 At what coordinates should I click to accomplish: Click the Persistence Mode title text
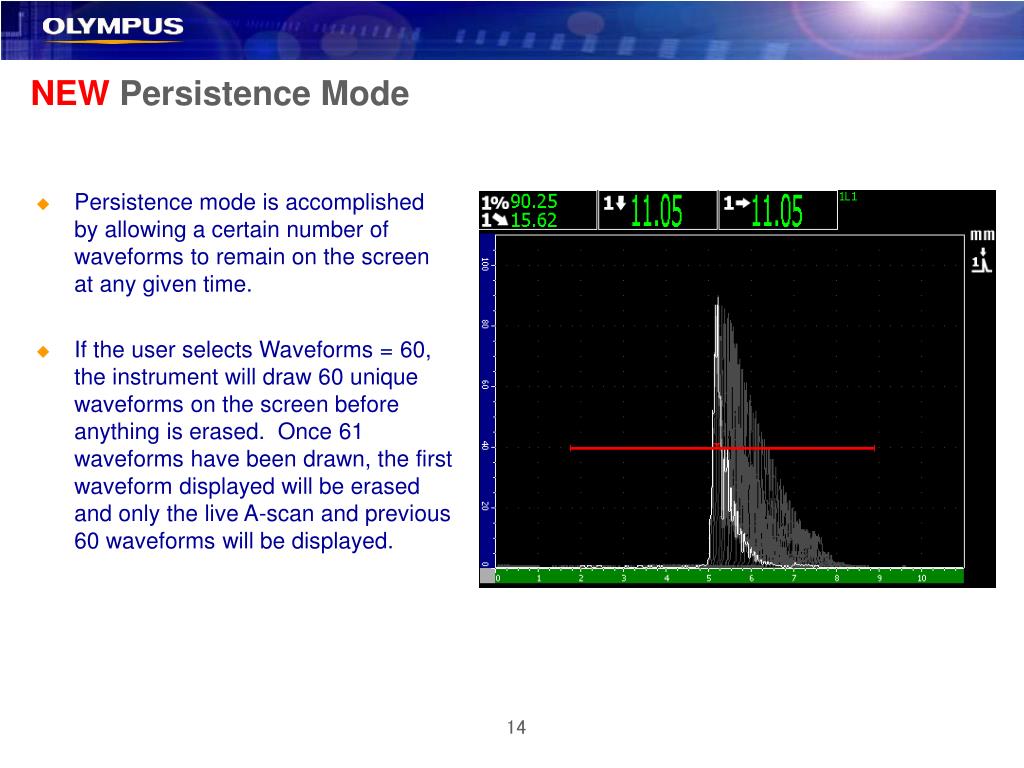click(264, 94)
